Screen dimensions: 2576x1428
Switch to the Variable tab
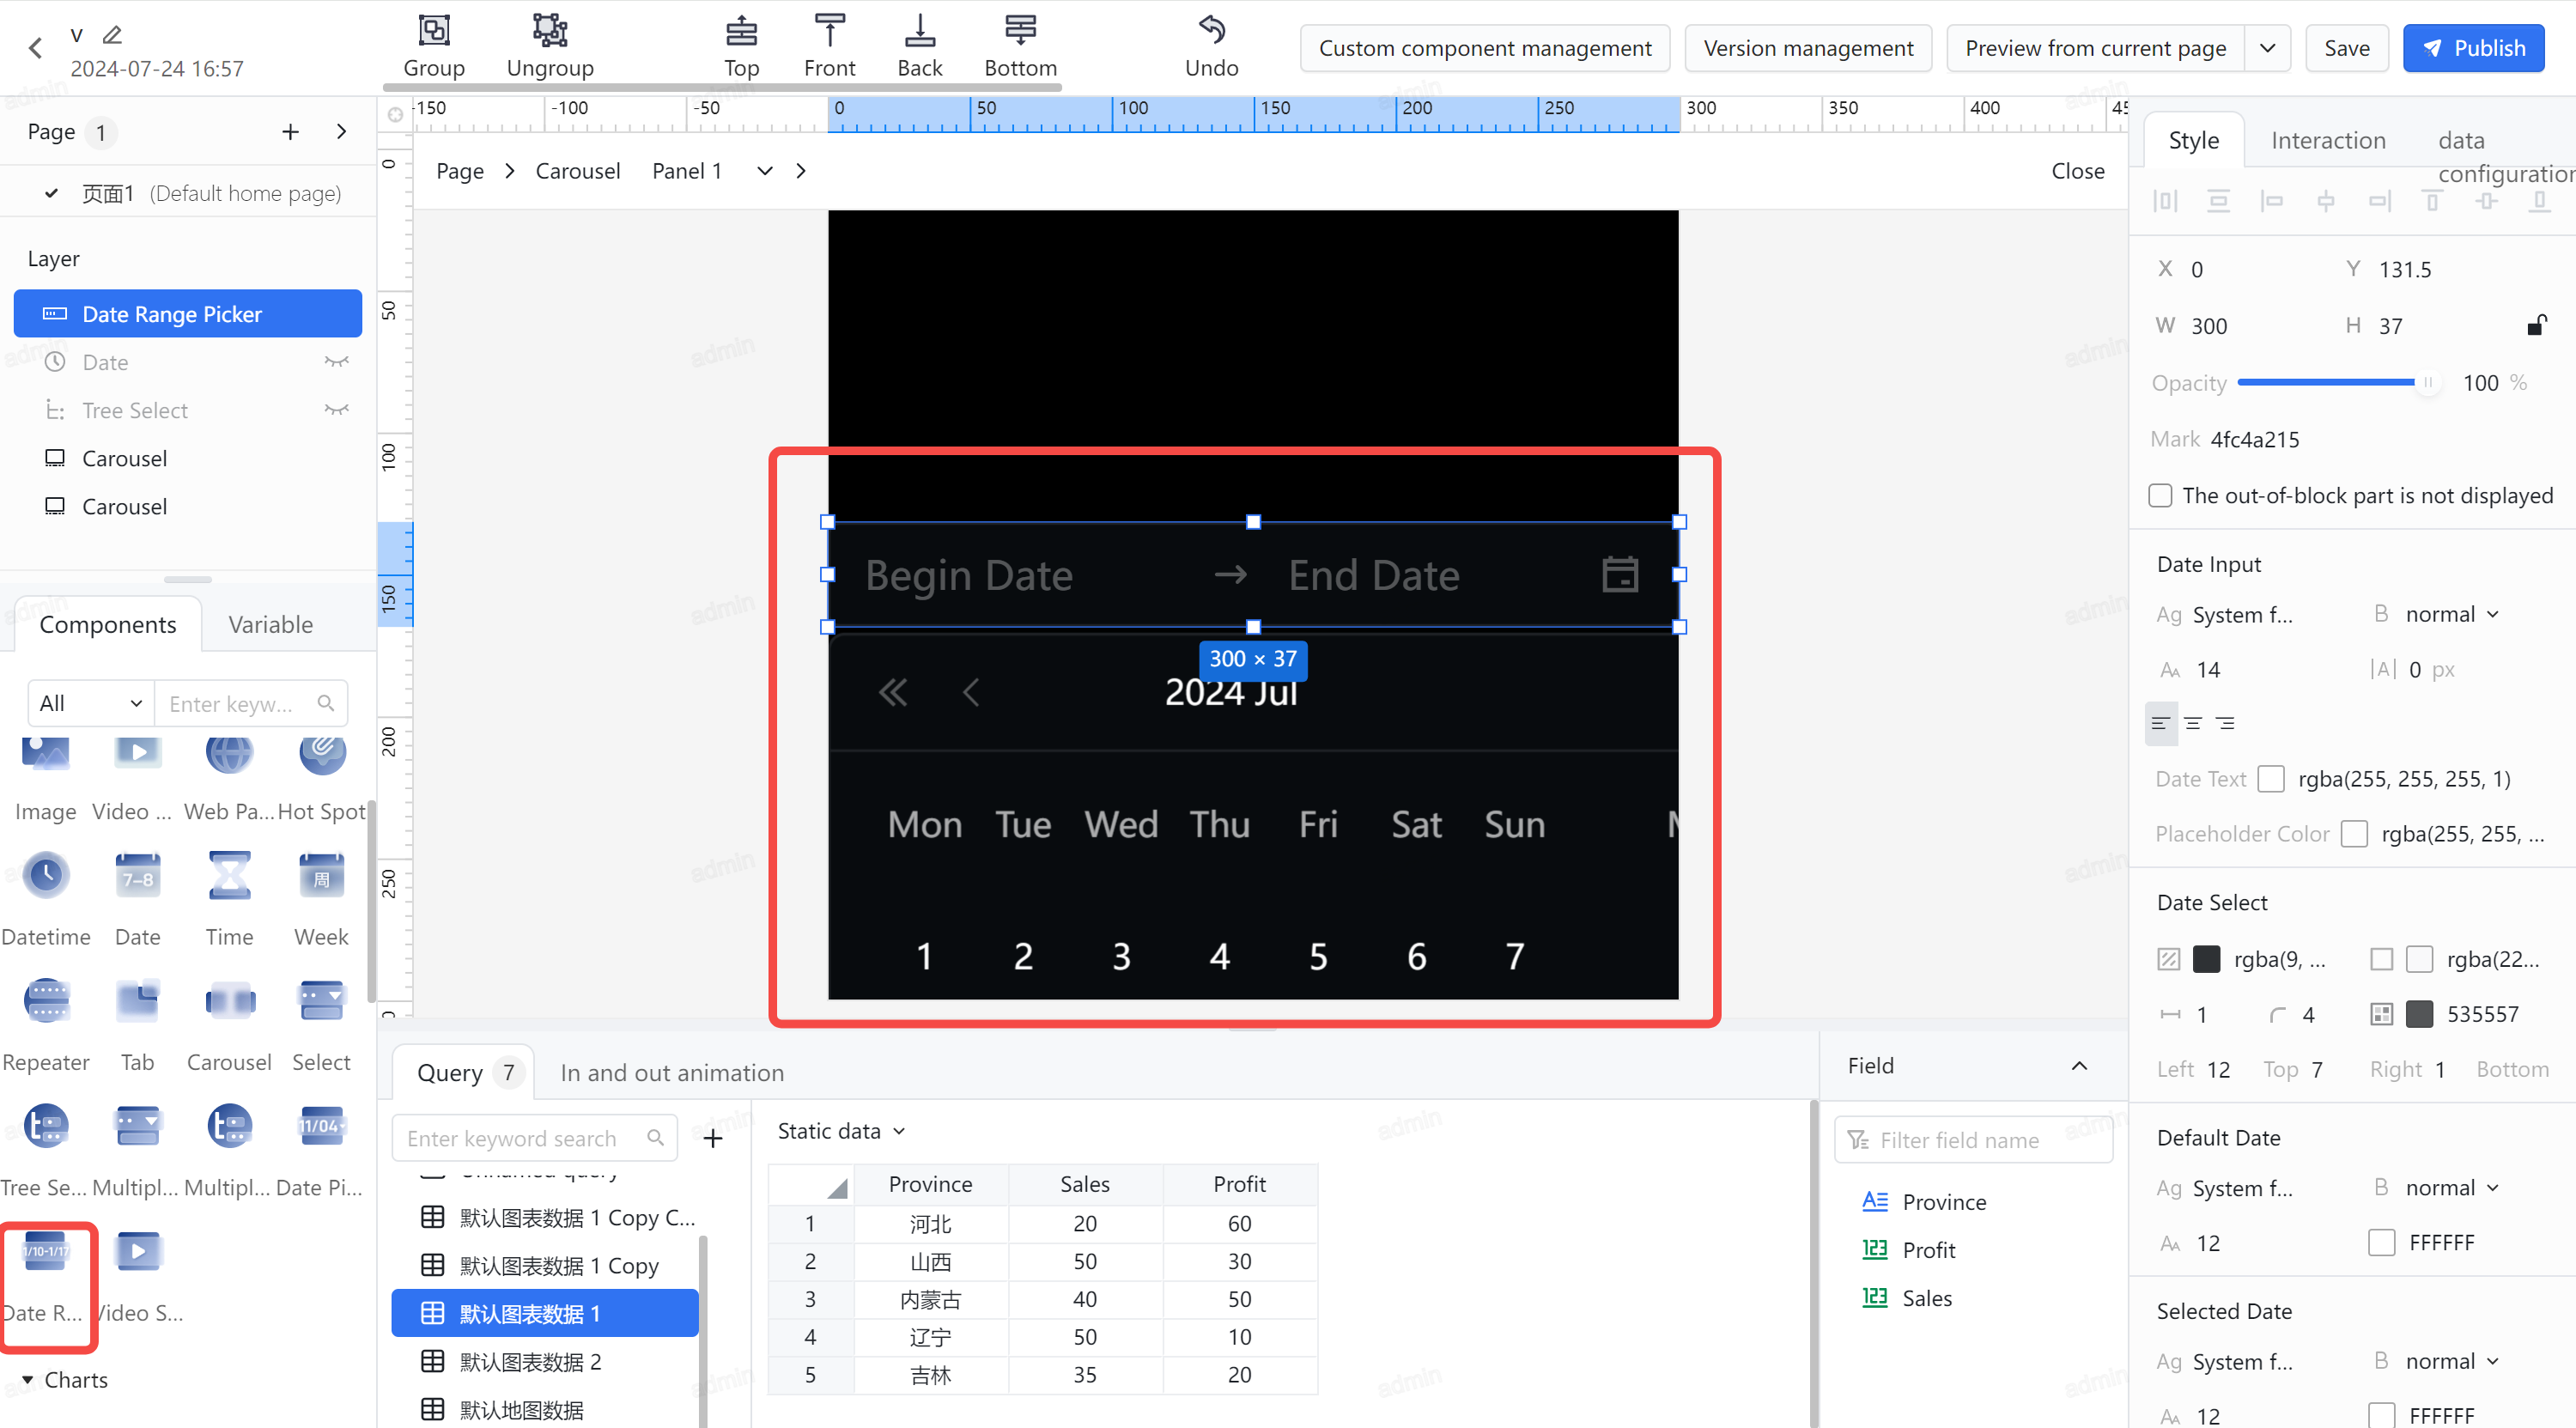point(270,625)
